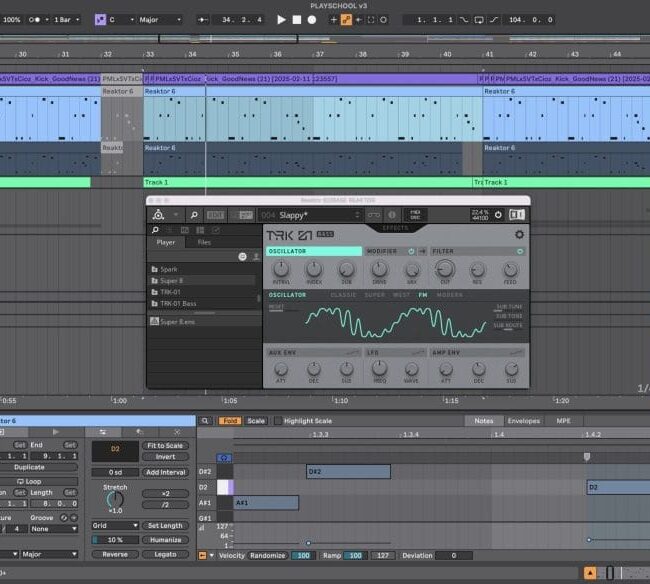Click the info icon in Reaktor toolbar
The width and height of the screenshot is (650, 584).
[391, 215]
